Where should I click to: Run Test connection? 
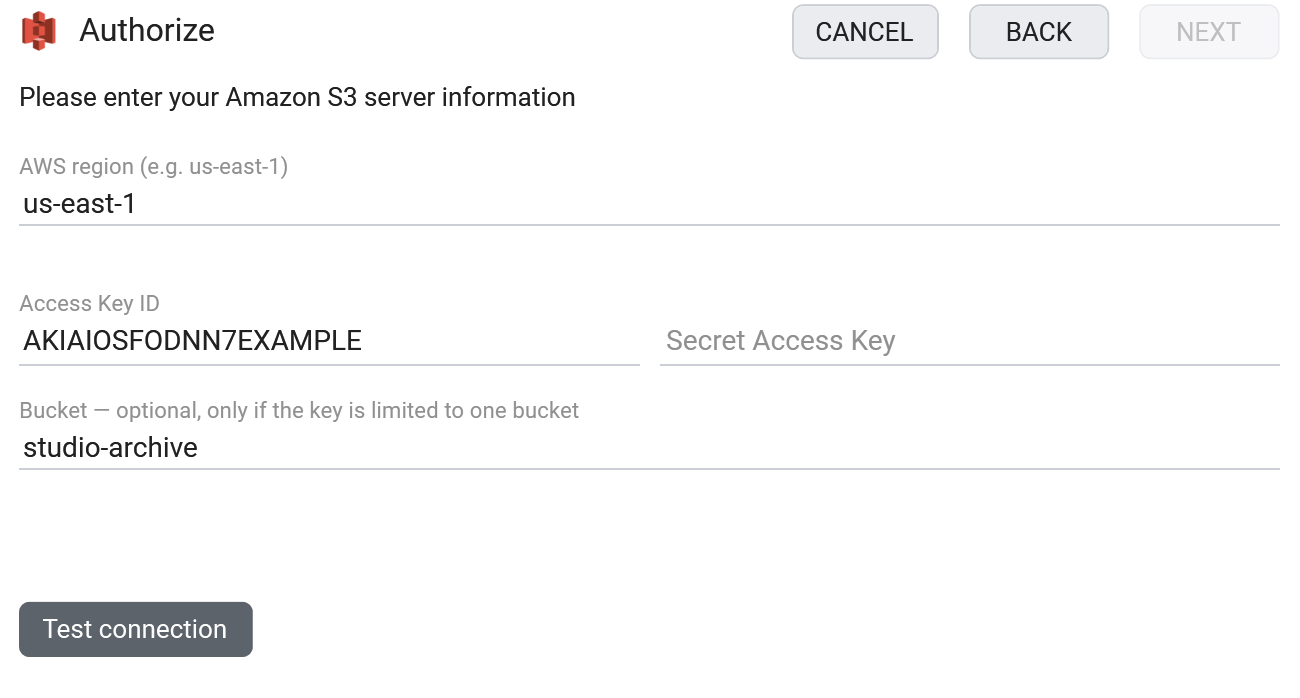[x=136, y=629]
